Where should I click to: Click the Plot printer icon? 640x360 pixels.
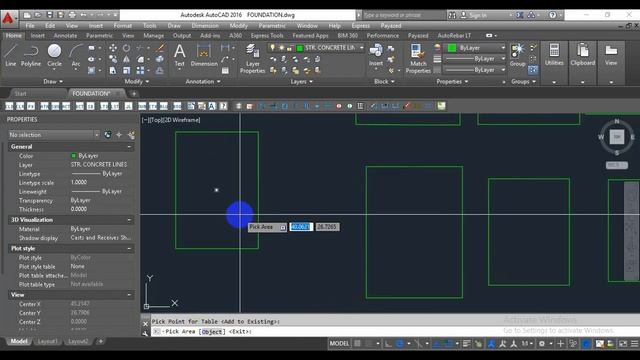[x=72, y=15]
